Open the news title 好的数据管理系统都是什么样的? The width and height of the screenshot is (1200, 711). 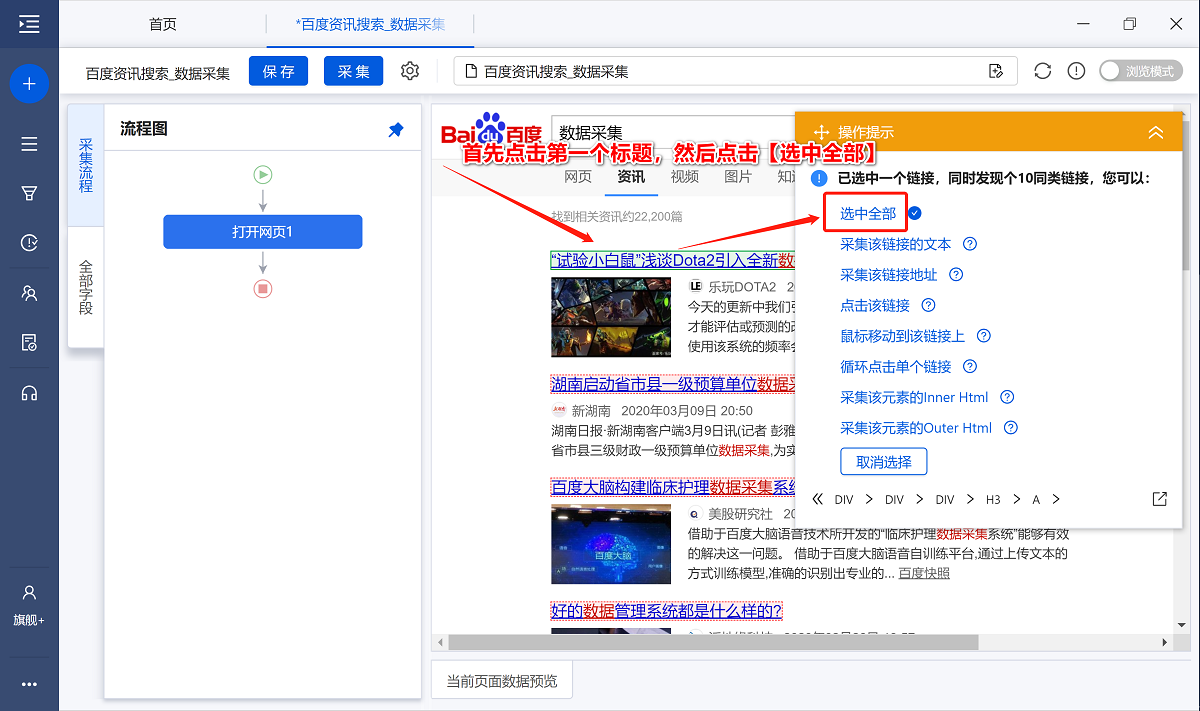pos(667,610)
